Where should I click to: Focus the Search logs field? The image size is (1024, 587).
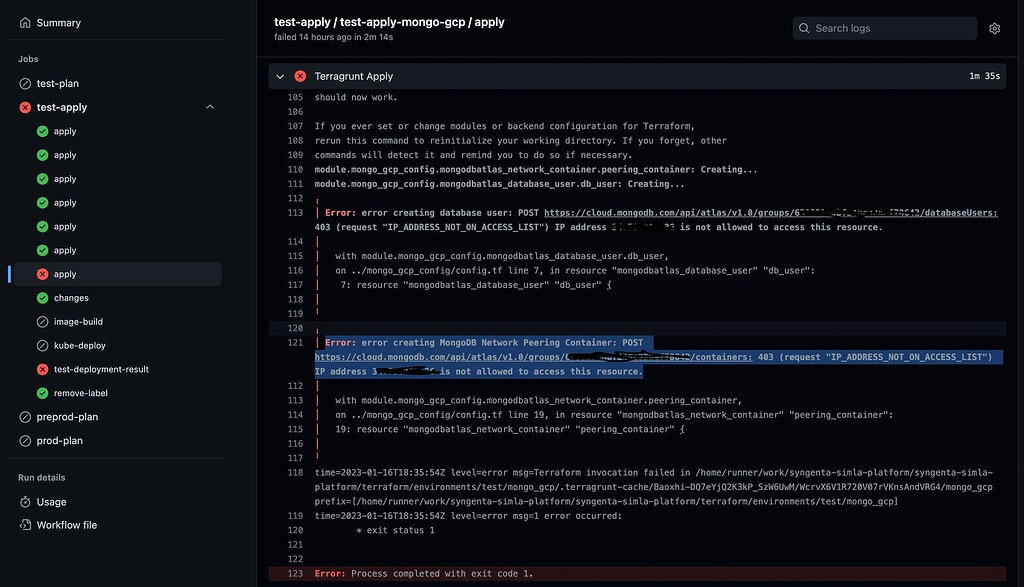[890, 29]
